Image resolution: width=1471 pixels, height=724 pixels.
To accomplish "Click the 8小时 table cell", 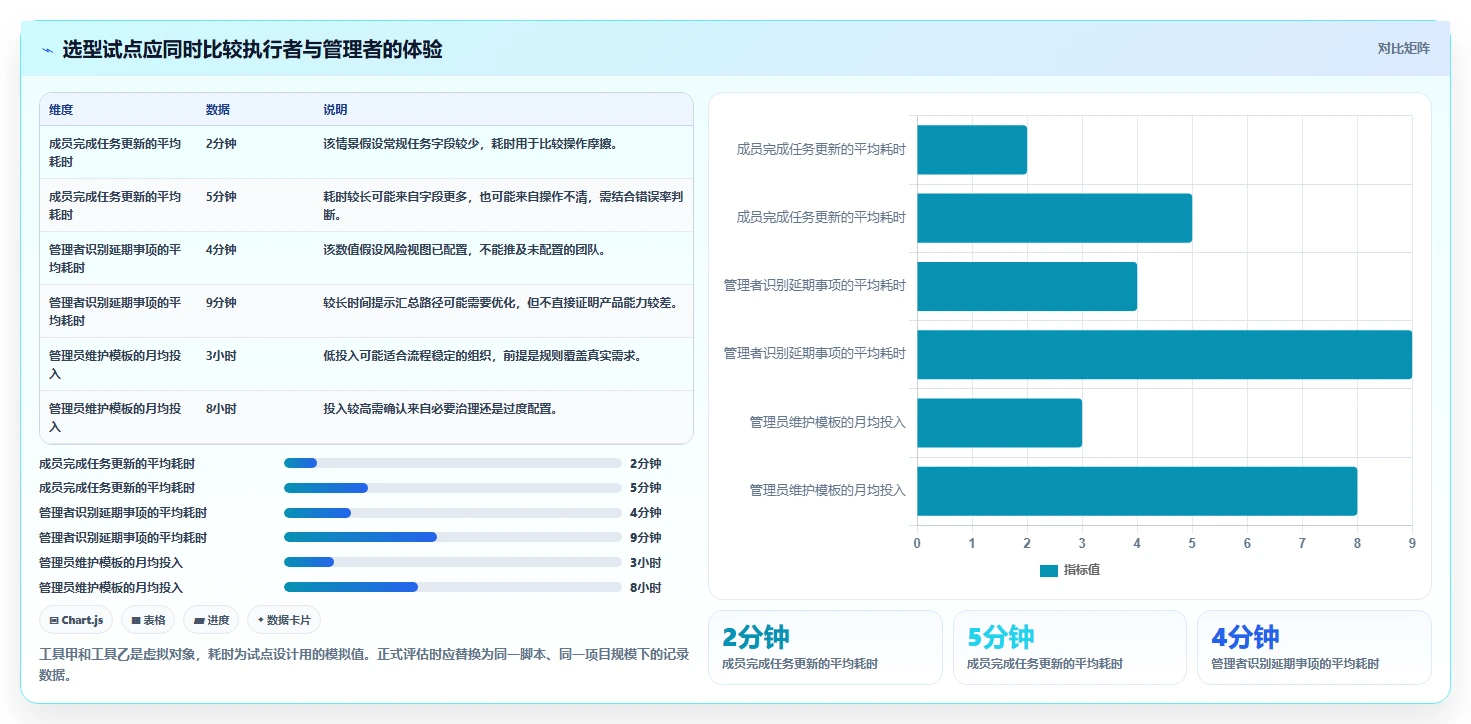I will 221,409.
